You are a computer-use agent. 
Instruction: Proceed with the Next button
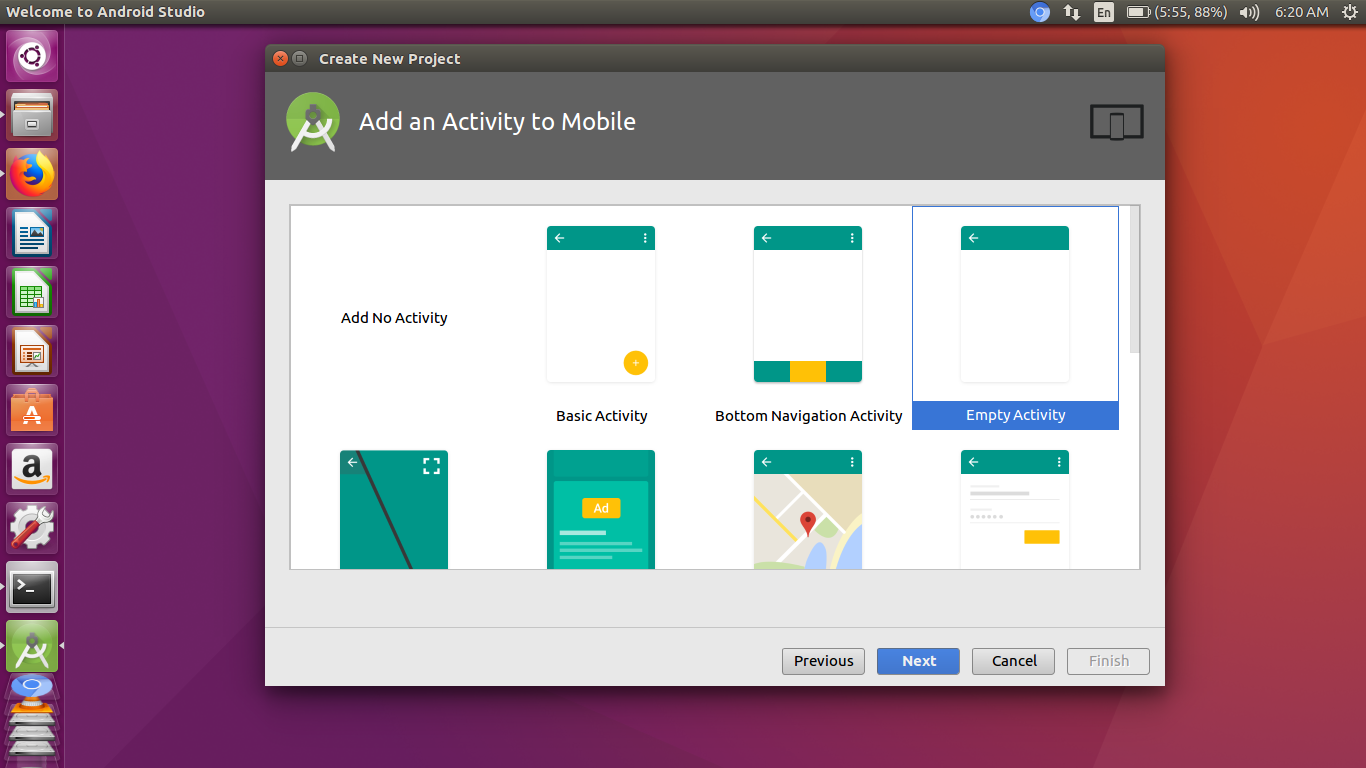click(918, 661)
